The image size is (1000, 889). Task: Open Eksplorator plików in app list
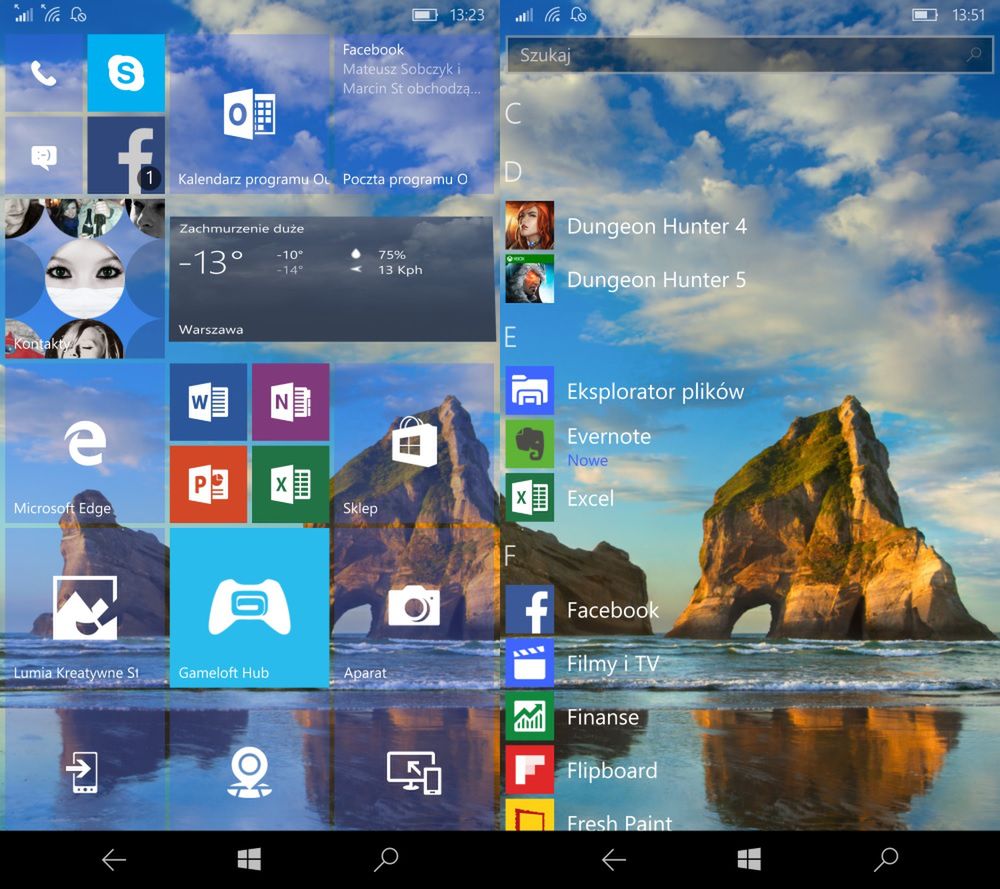point(624,391)
